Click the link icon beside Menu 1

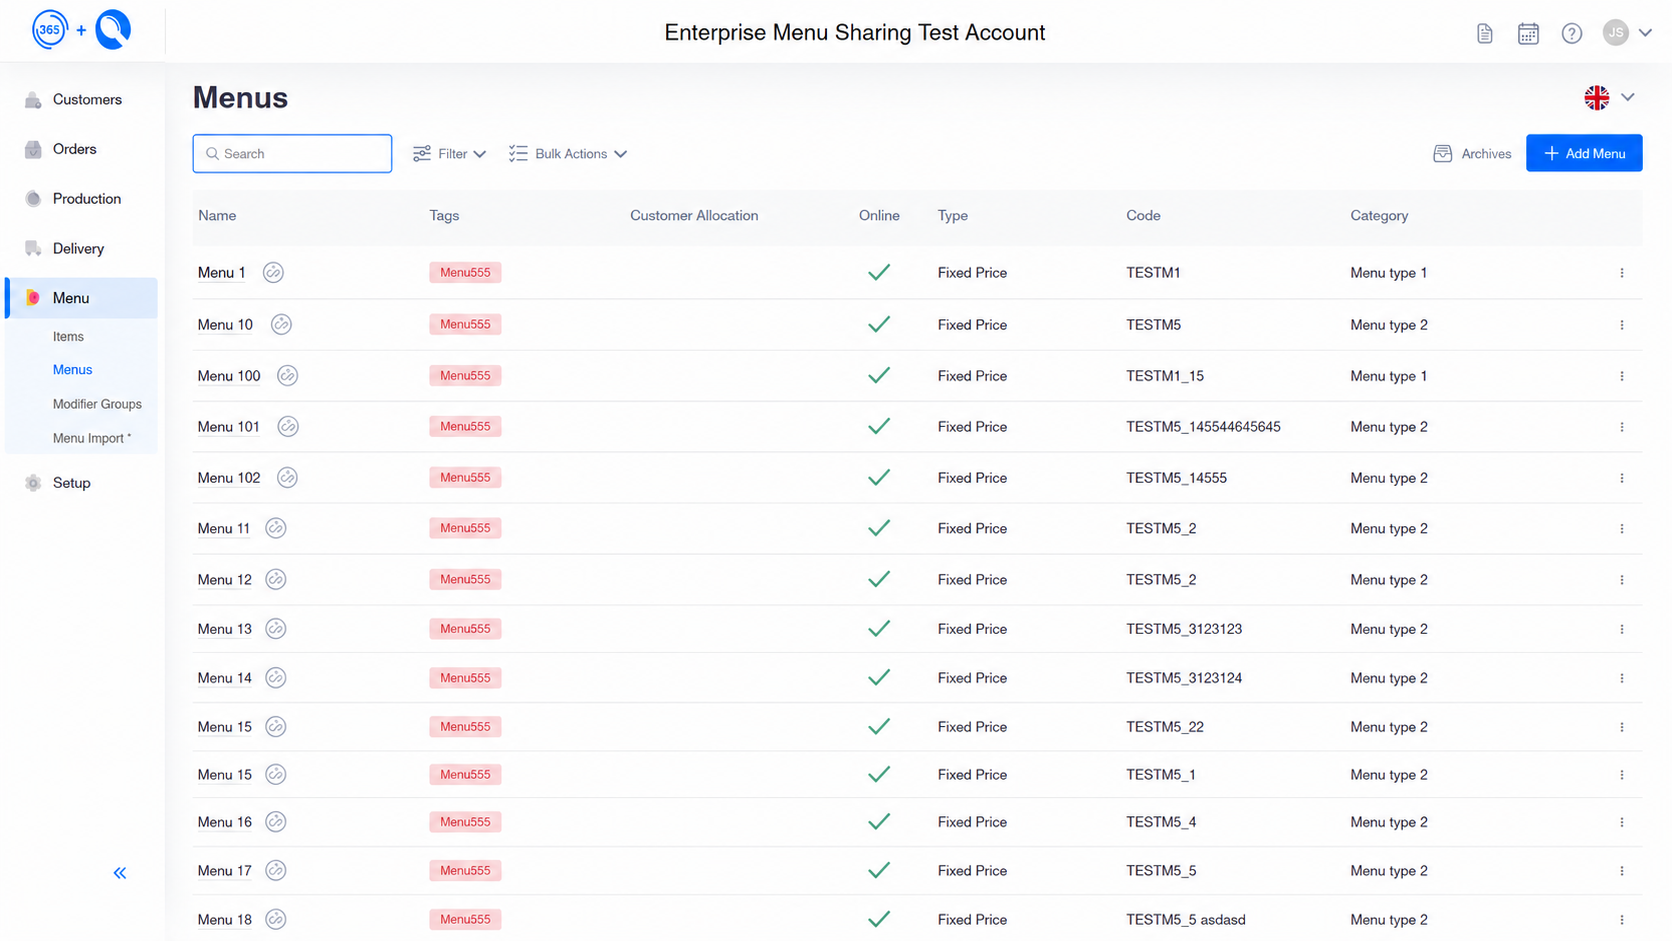[x=273, y=272]
